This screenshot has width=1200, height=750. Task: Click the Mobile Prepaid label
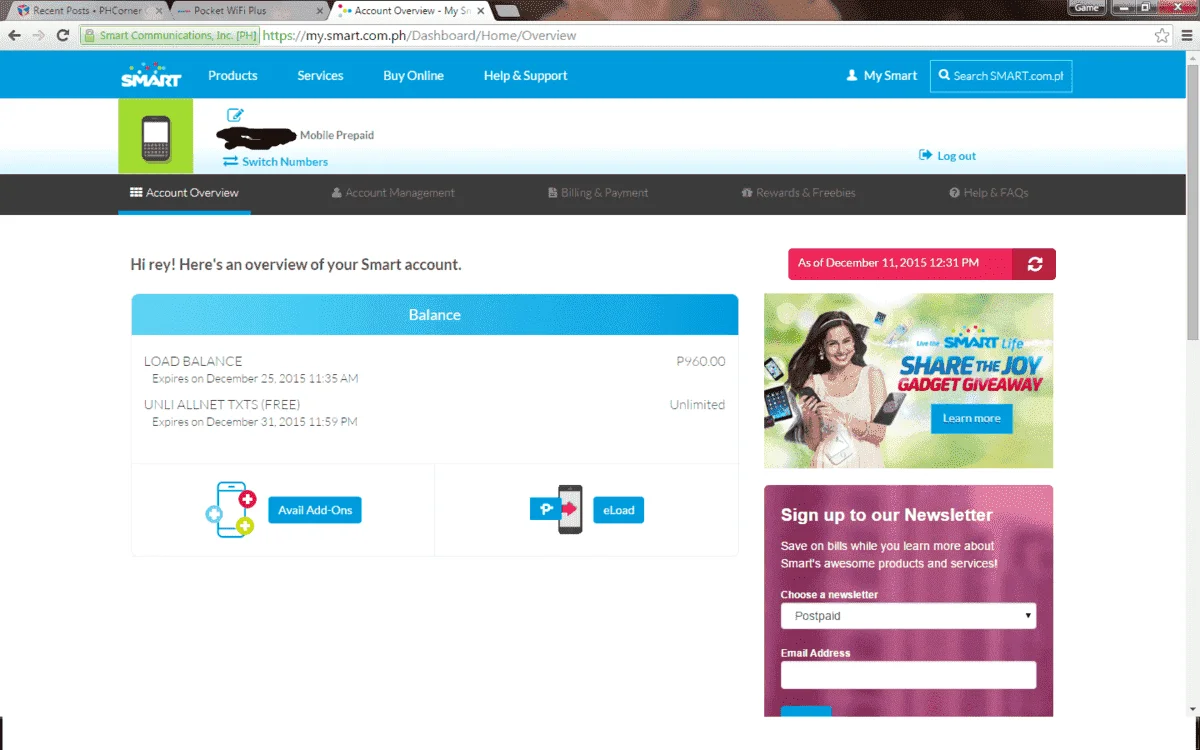pos(337,135)
